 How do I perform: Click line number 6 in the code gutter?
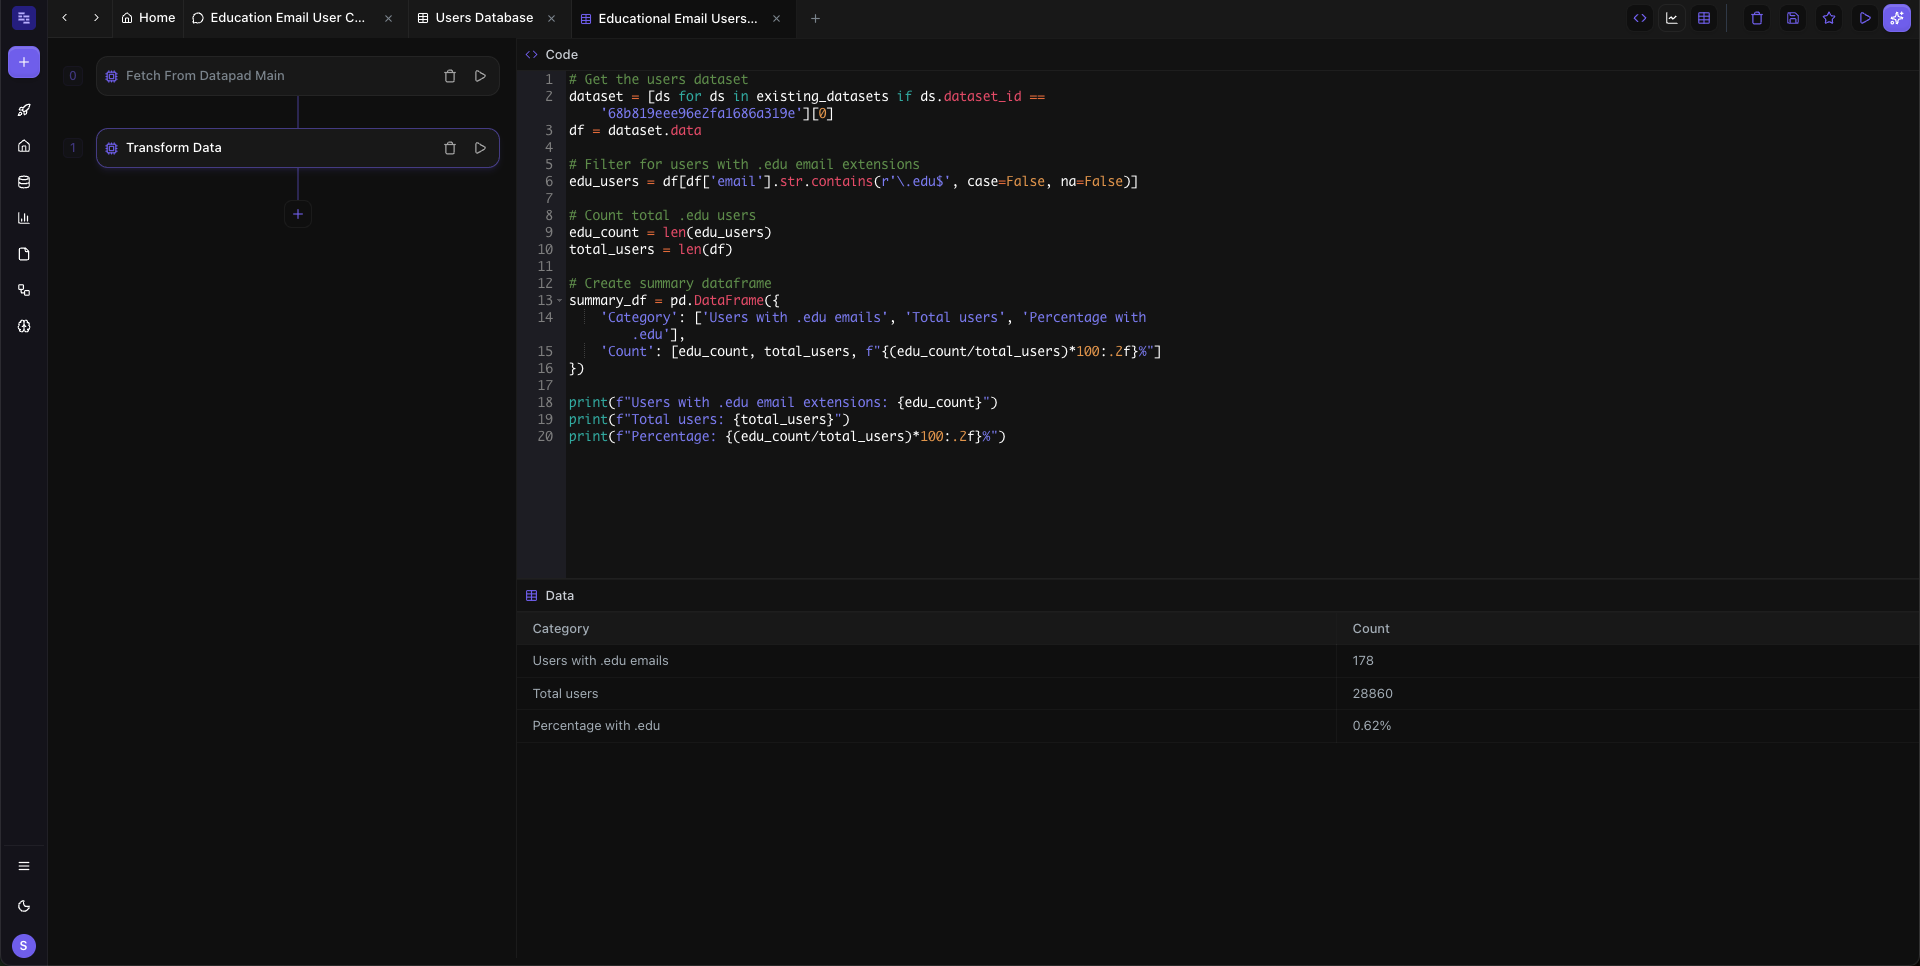549,182
